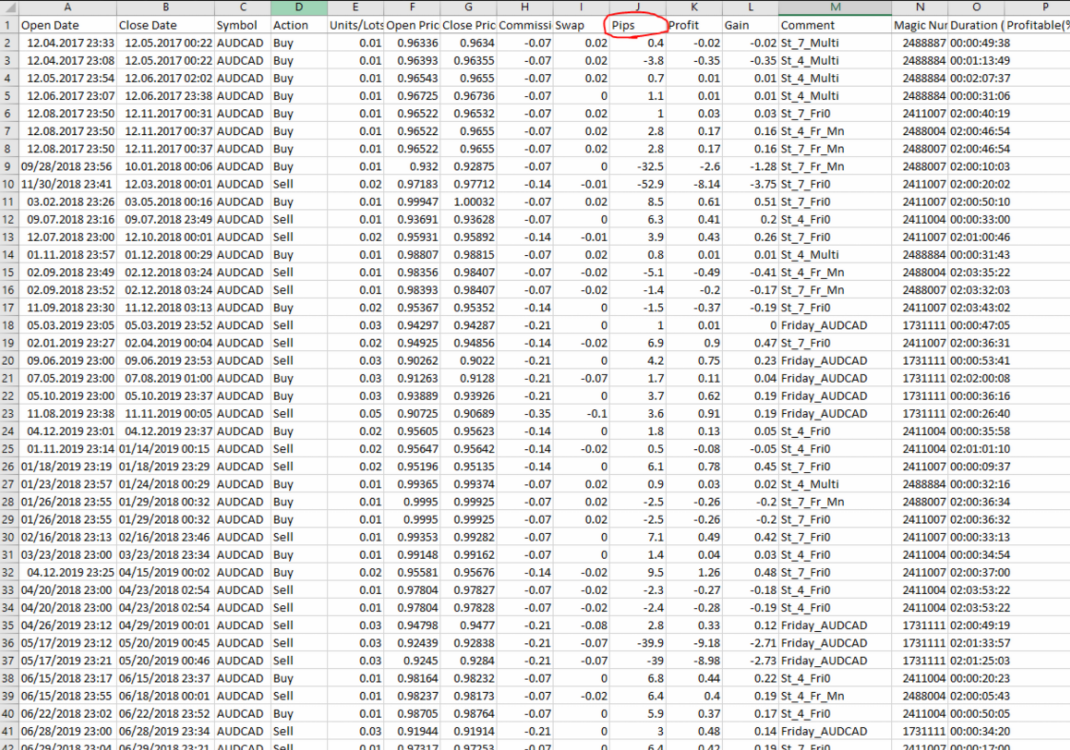Click 'AUDCAD' symbol in row 20
The width and height of the screenshot is (1070, 750).
pos(240,361)
